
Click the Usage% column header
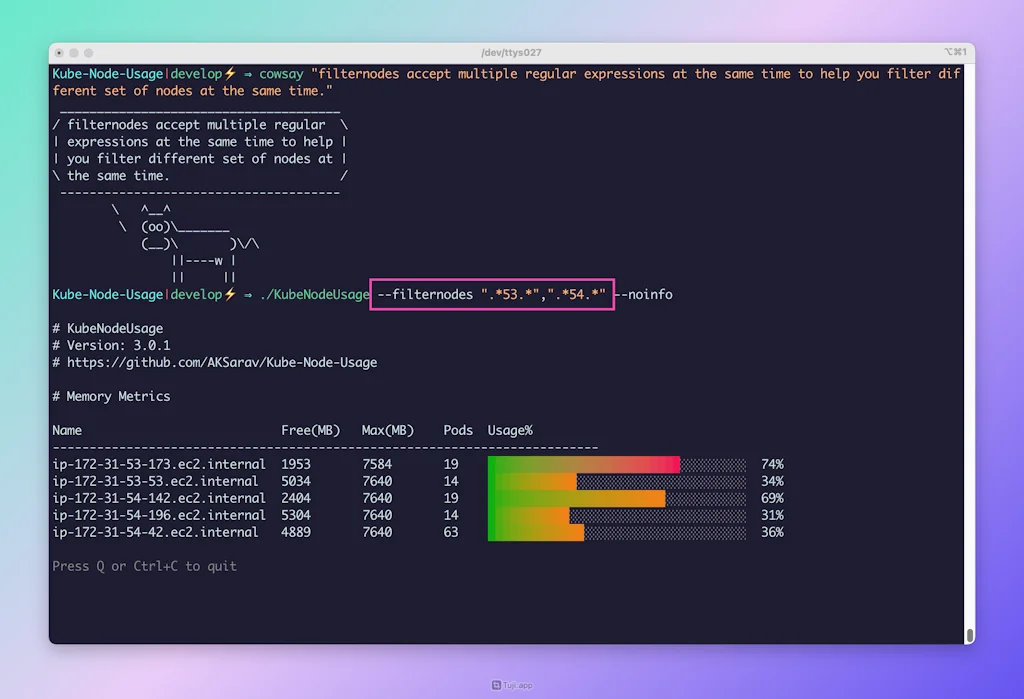point(510,430)
